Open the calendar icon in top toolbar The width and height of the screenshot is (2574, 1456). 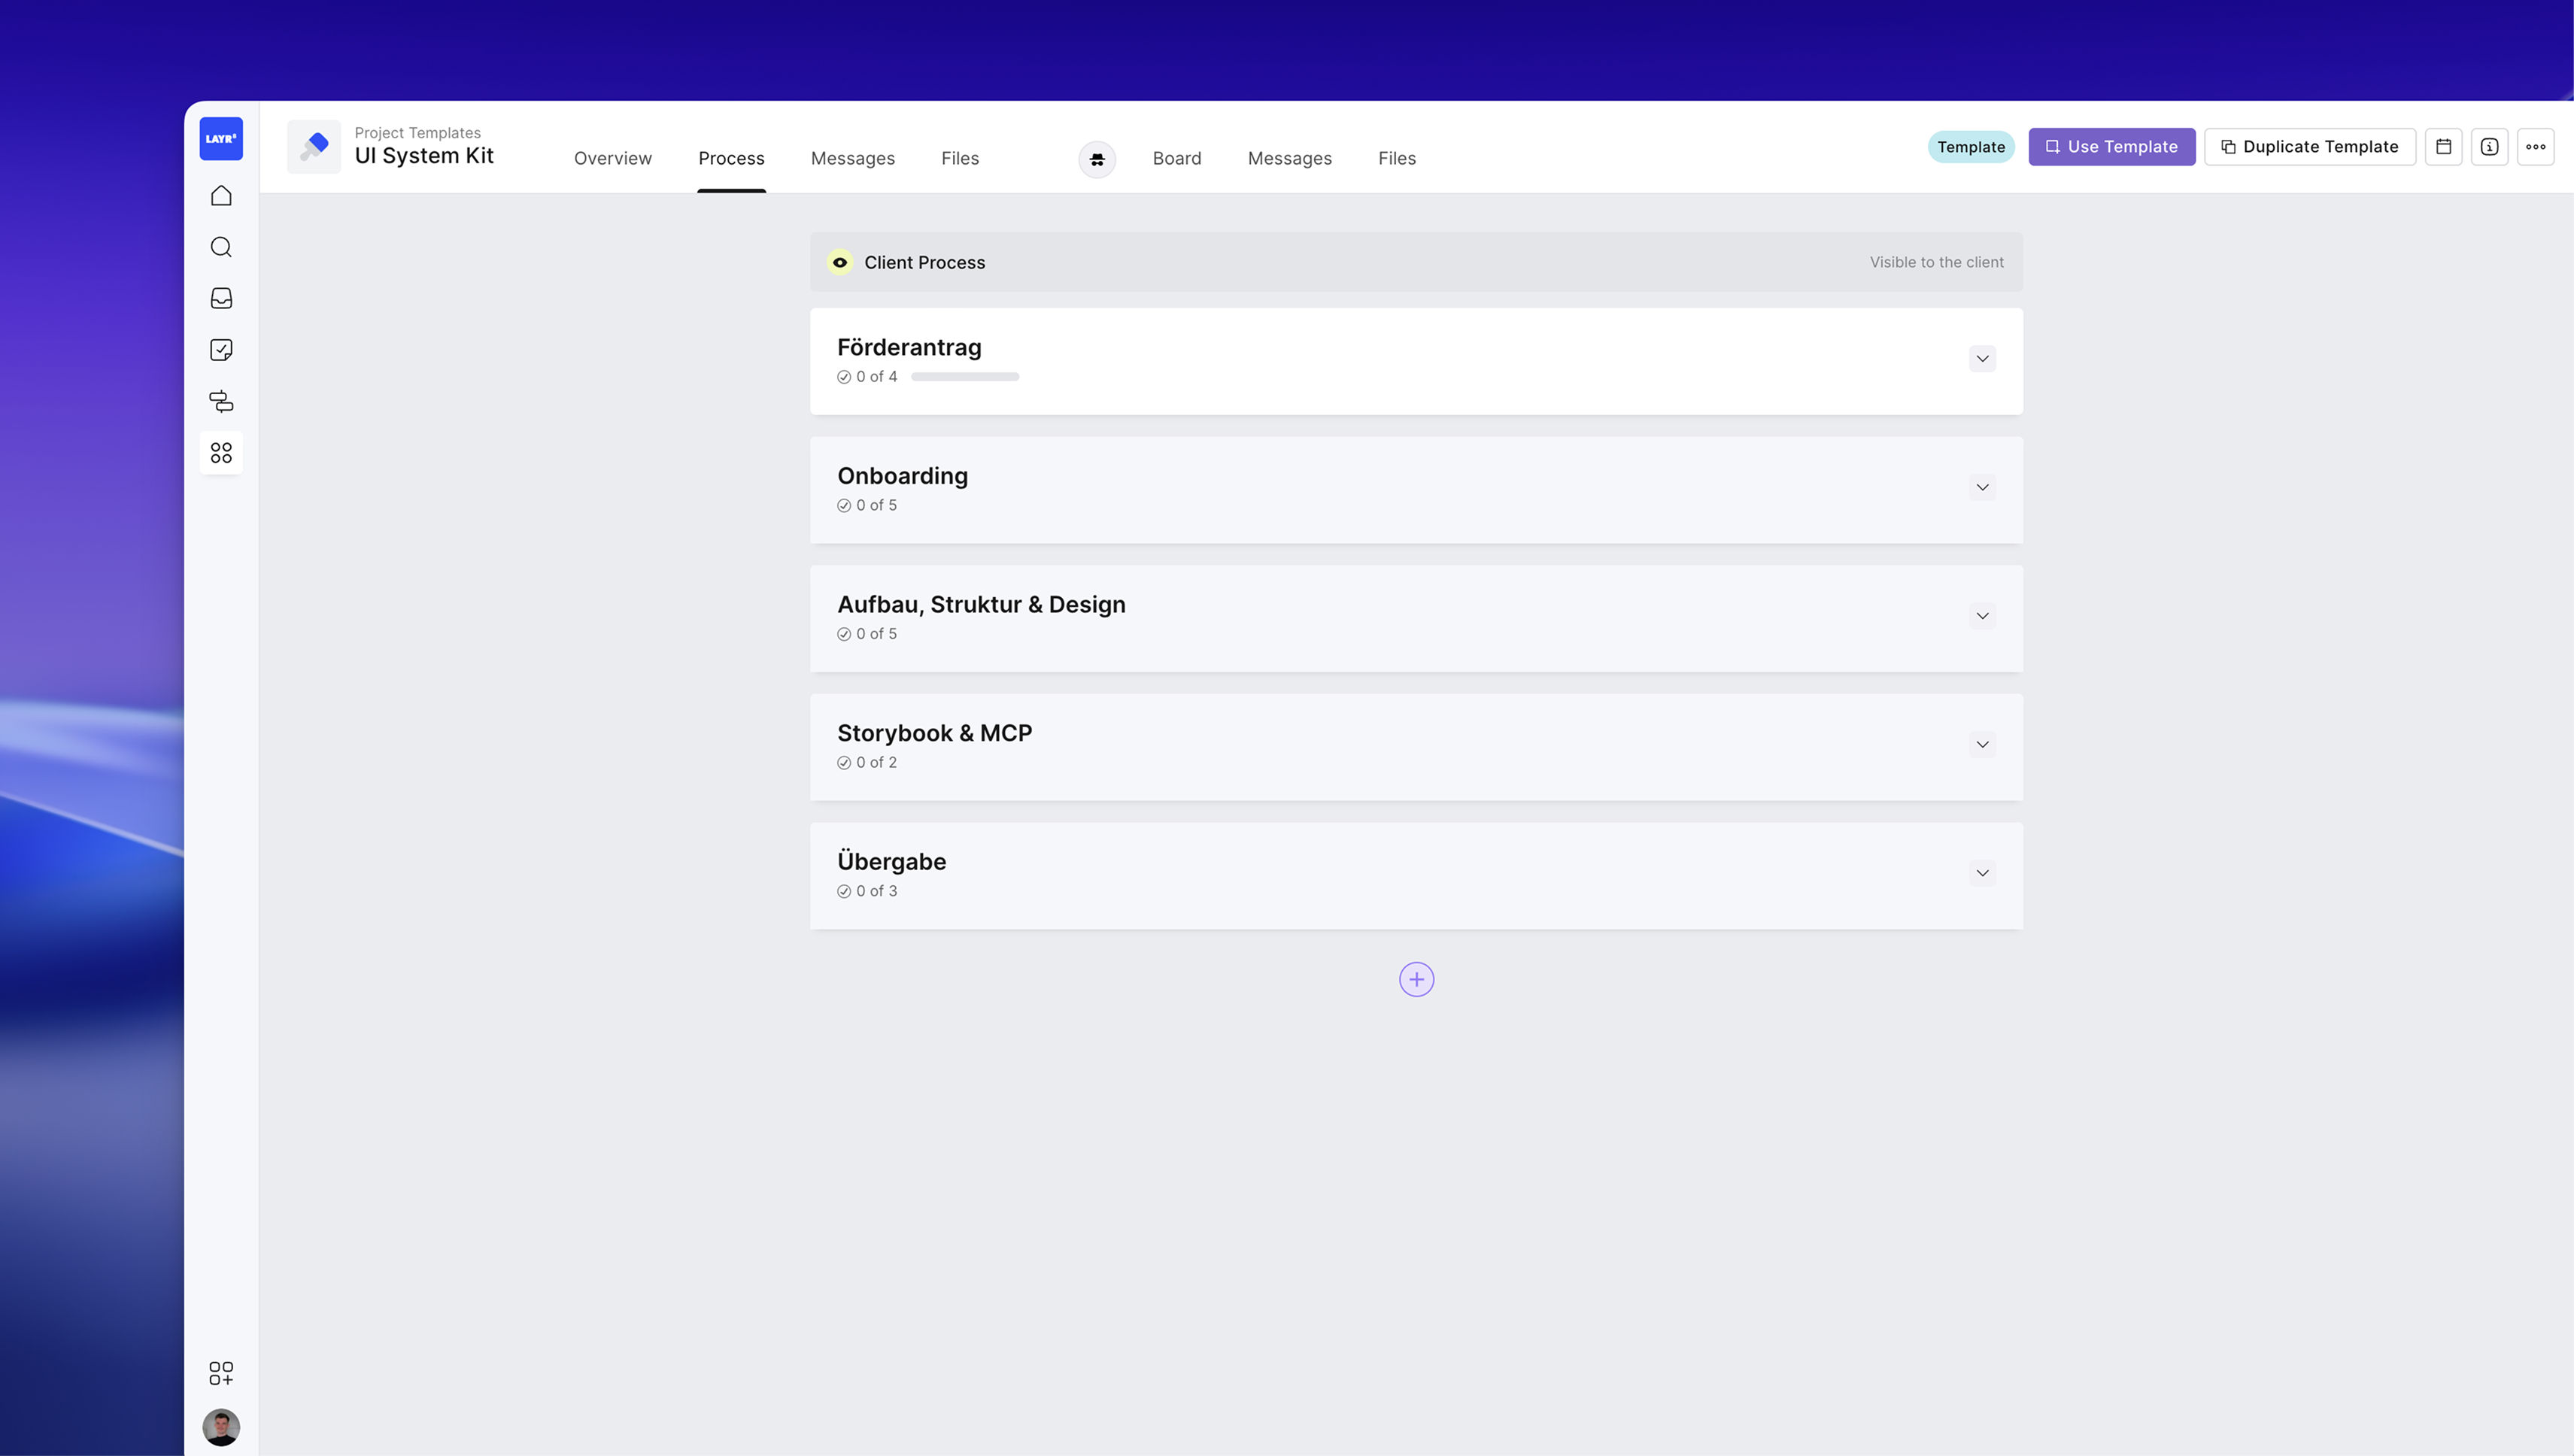coord(2443,147)
